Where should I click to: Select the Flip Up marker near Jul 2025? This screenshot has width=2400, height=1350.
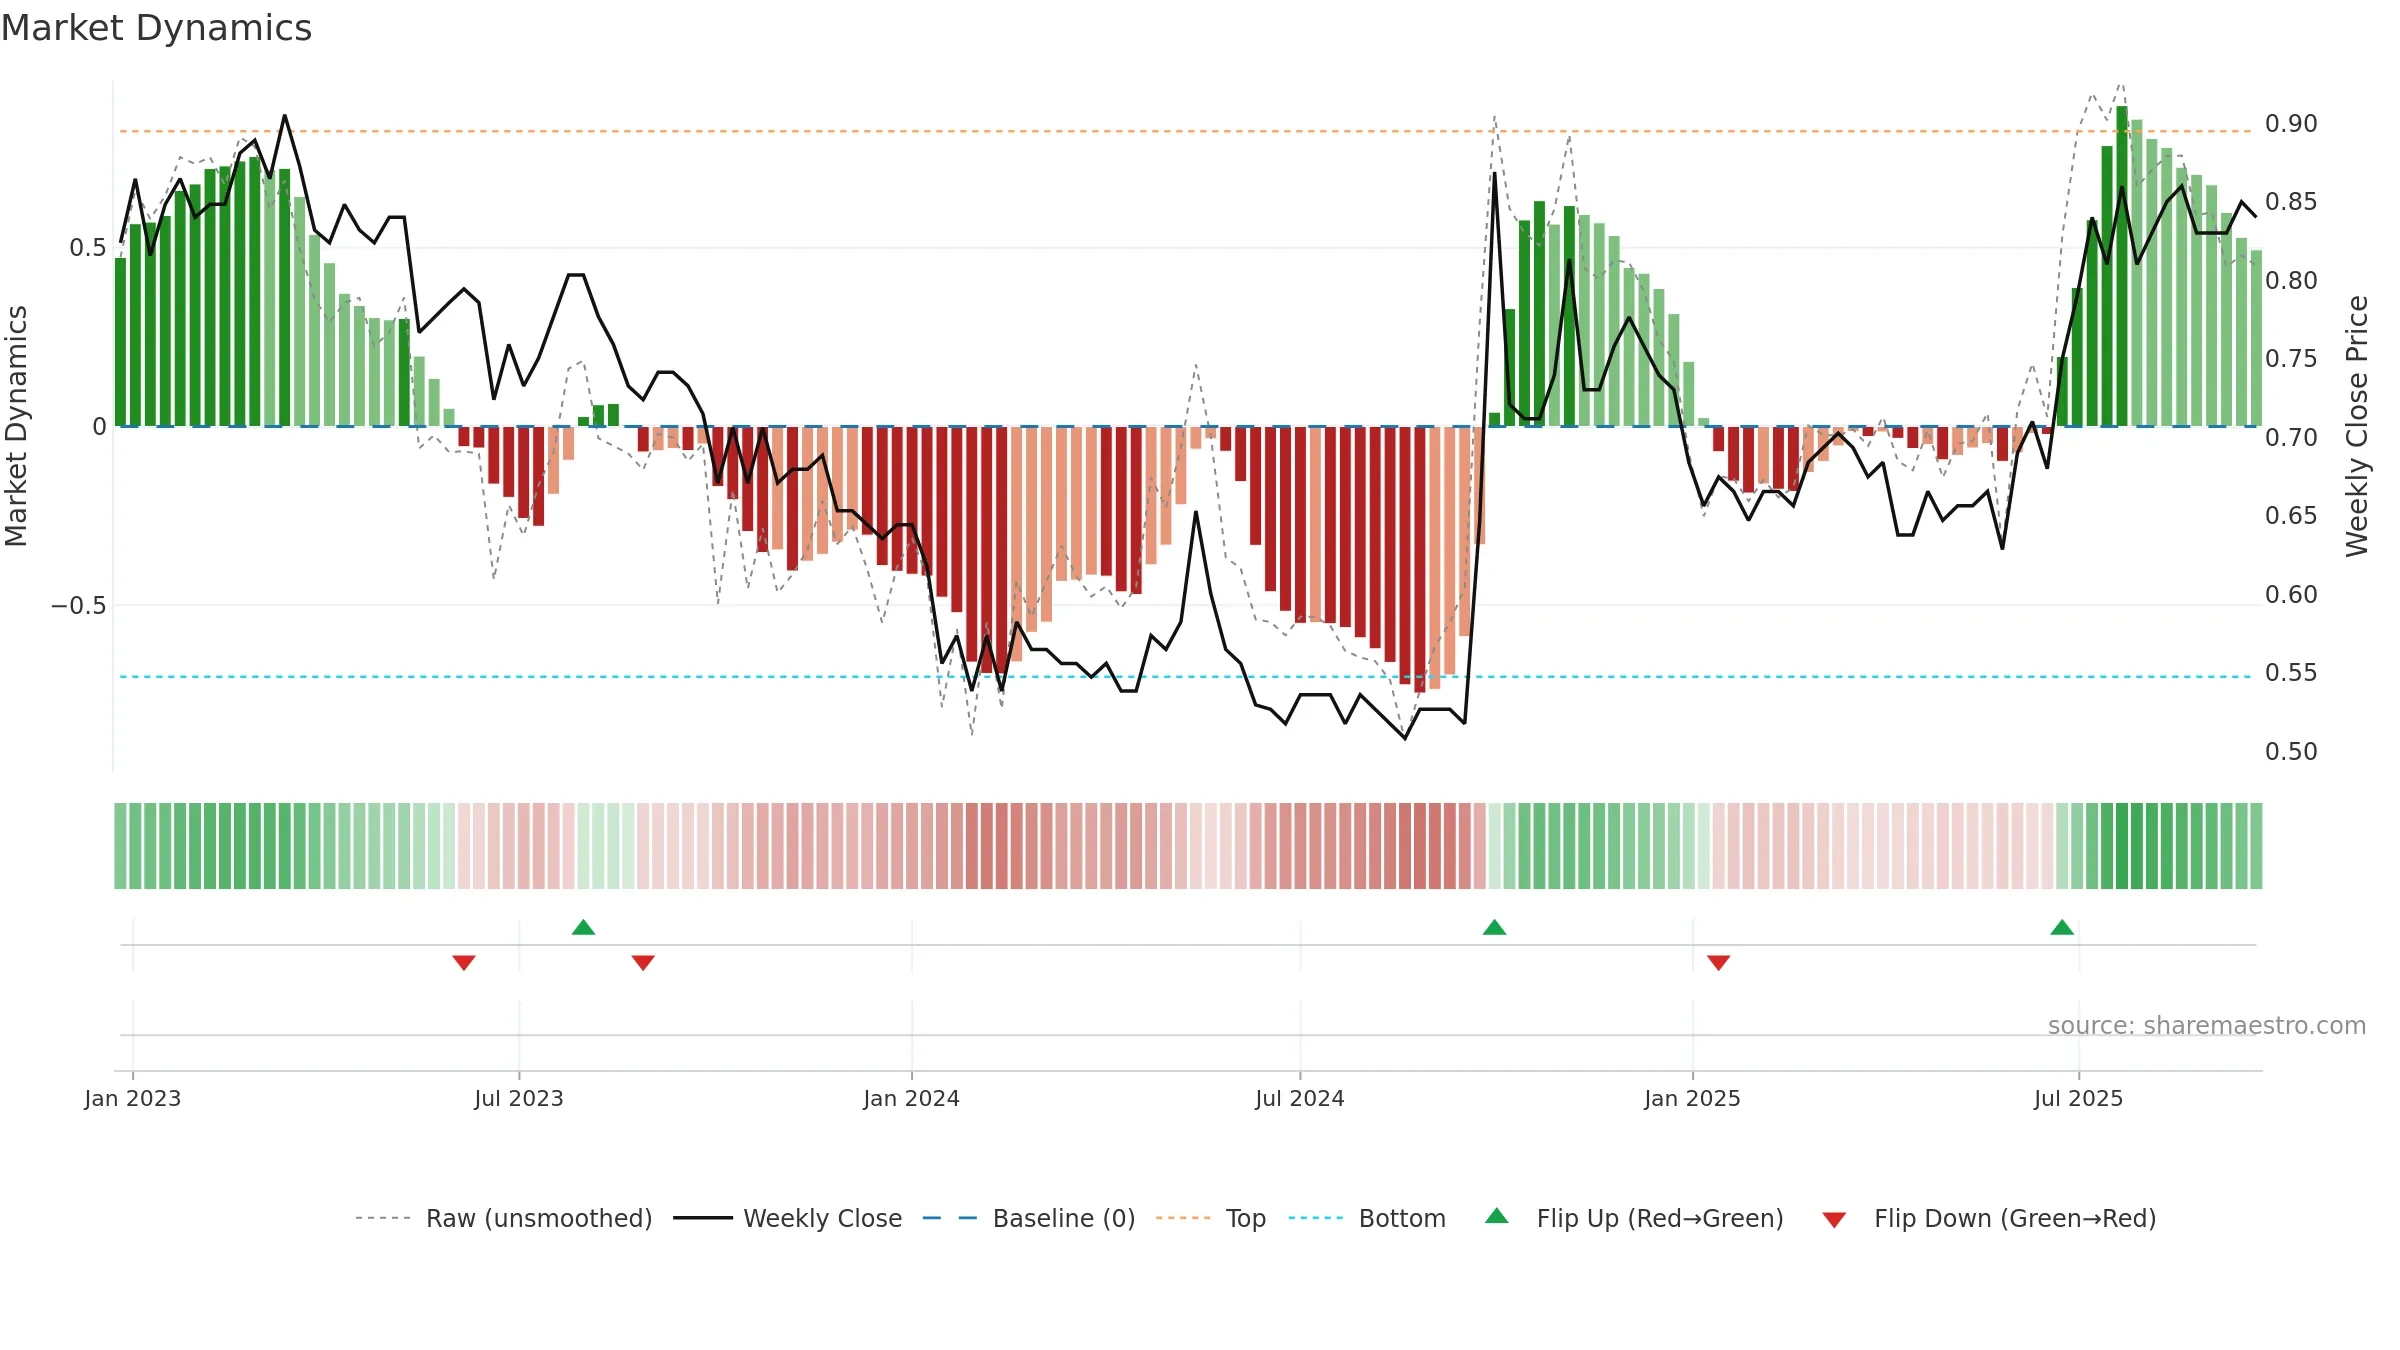[x=2062, y=927]
